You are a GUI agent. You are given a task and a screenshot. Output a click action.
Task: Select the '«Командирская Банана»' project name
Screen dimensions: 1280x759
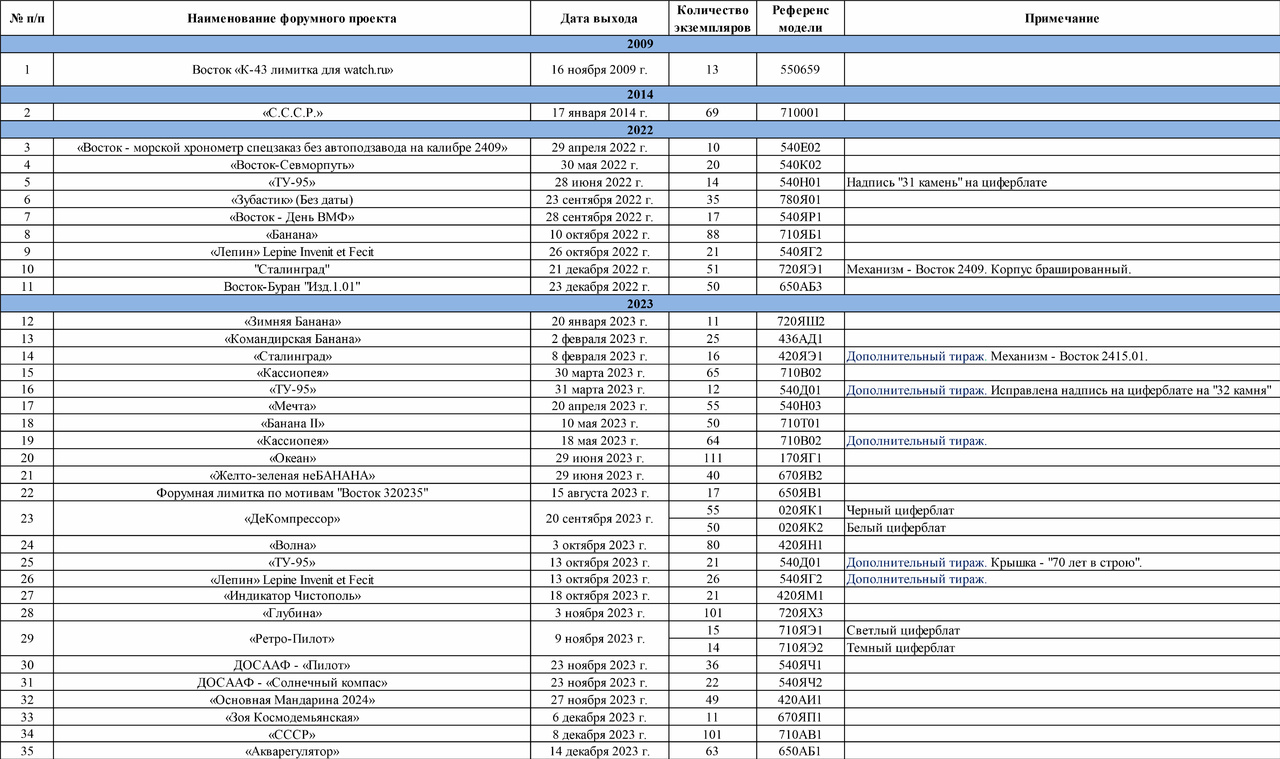click(x=292, y=339)
